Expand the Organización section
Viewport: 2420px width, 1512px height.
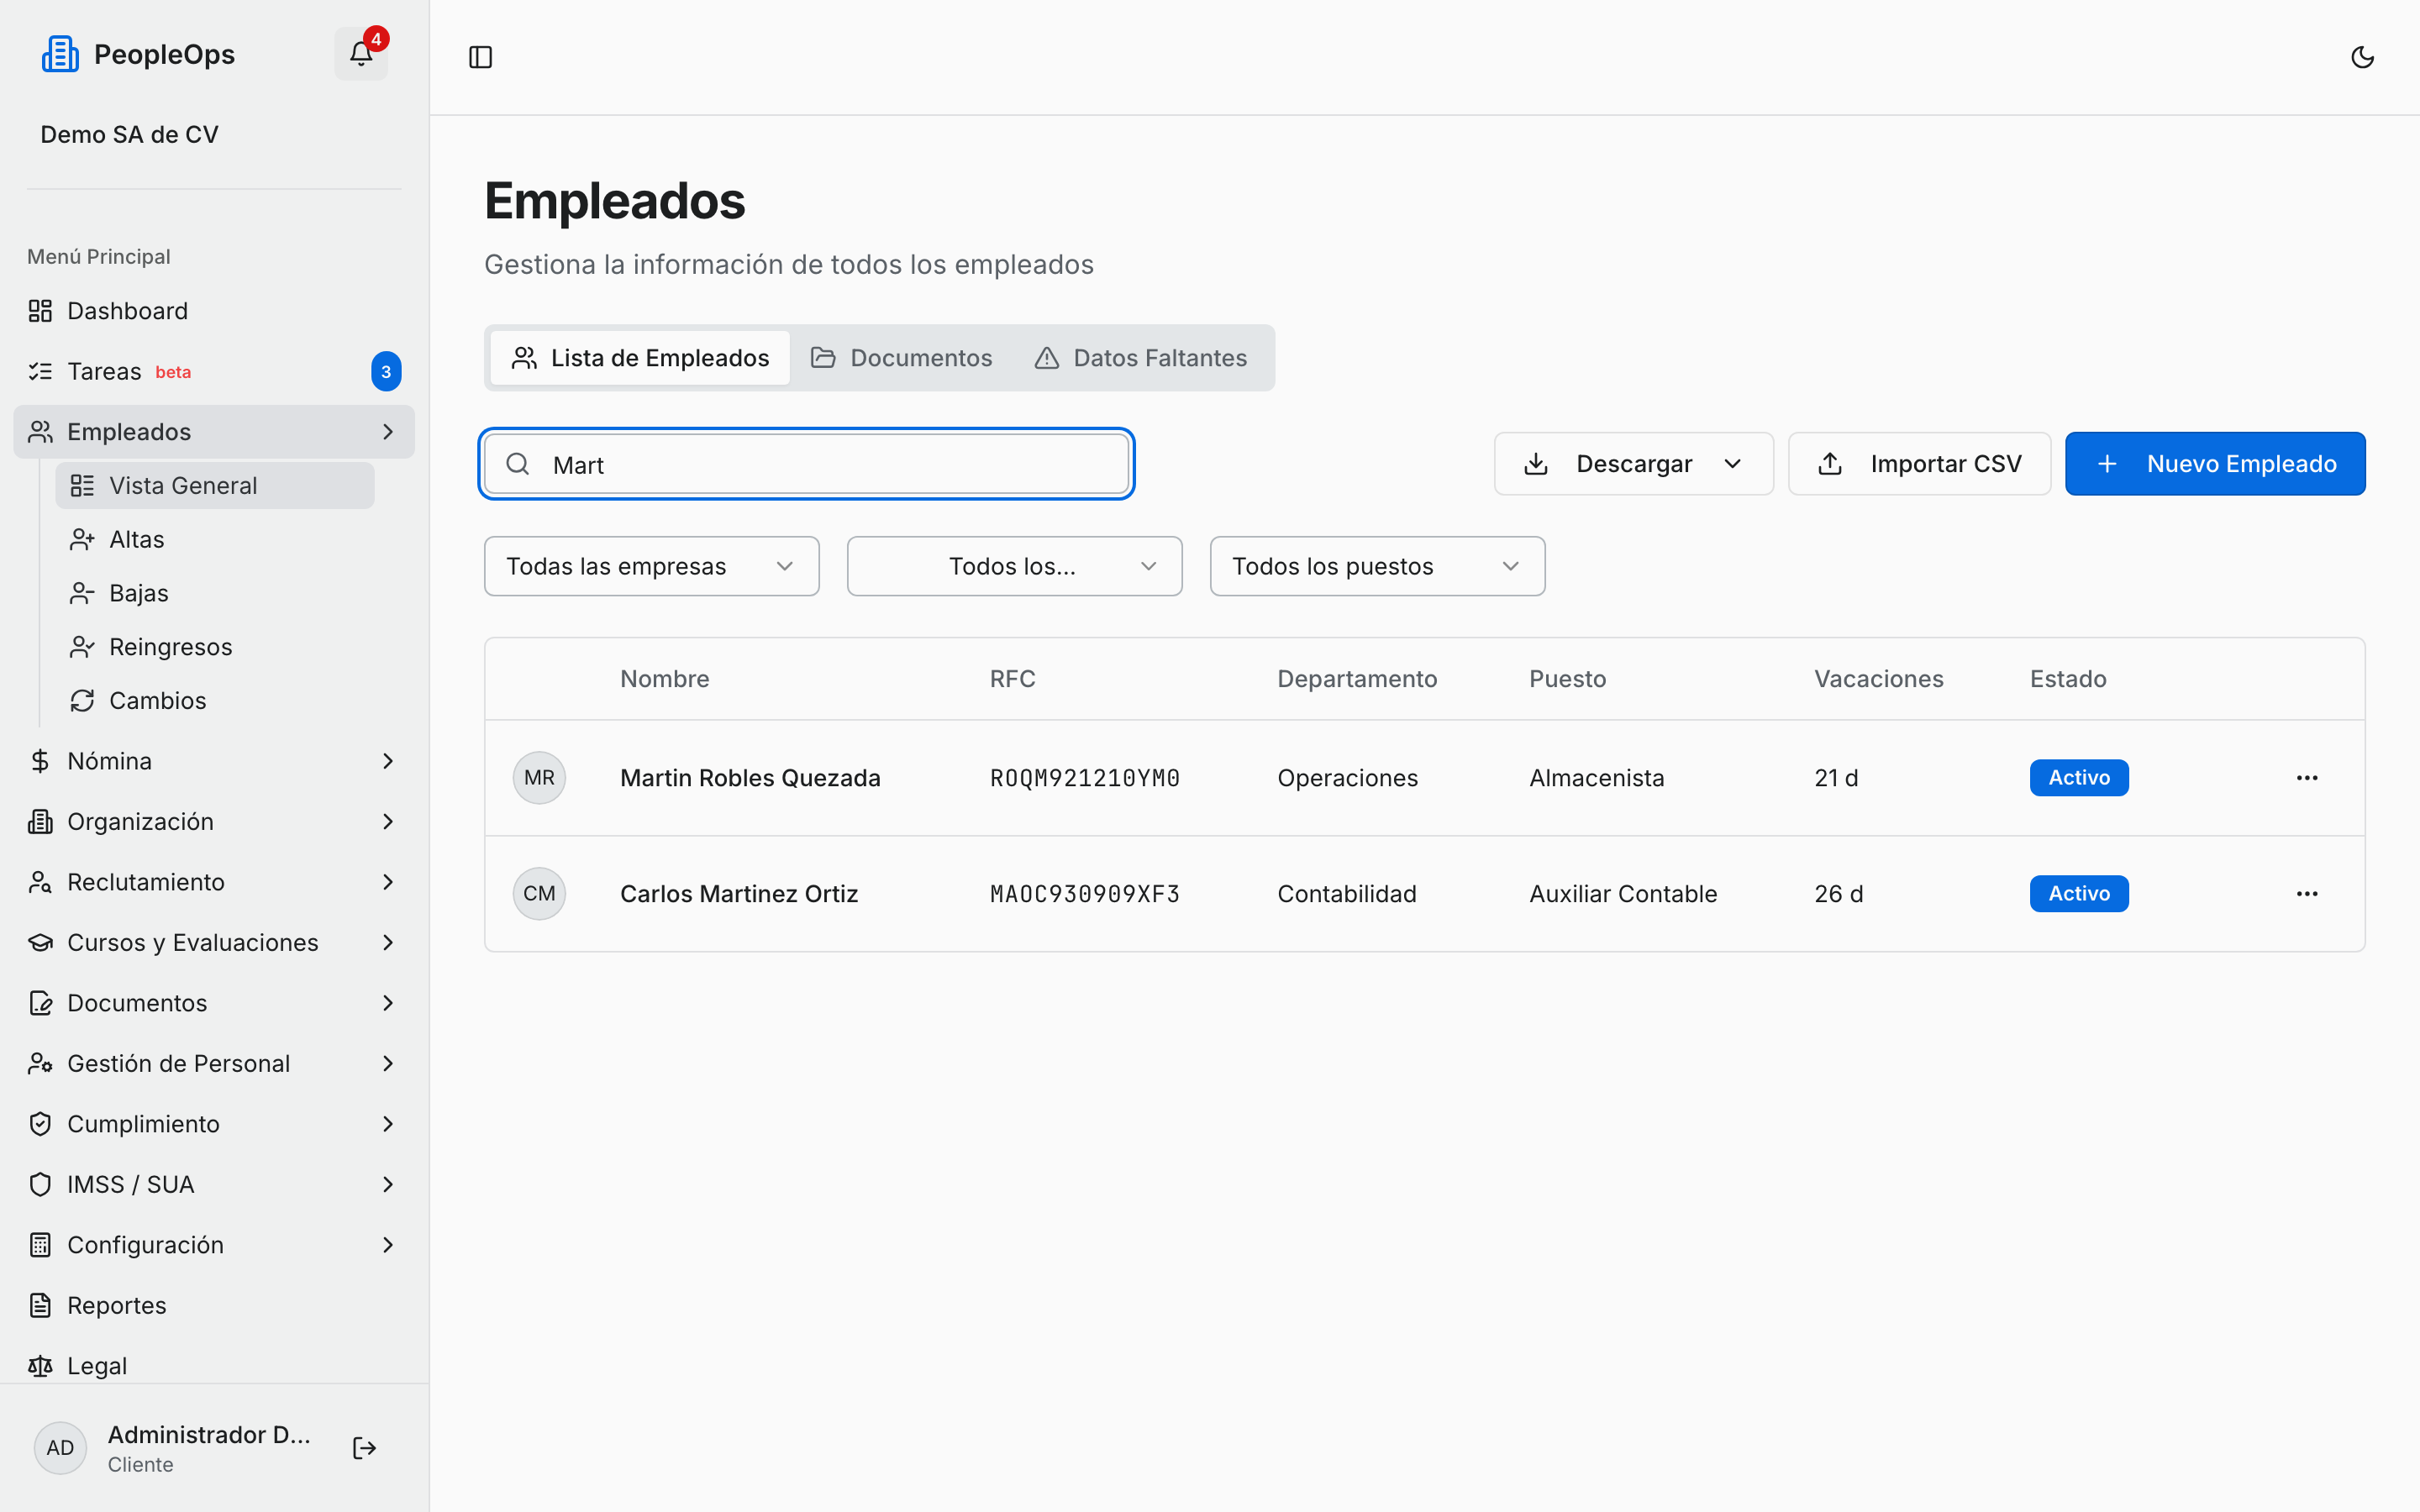click(214, 821)
